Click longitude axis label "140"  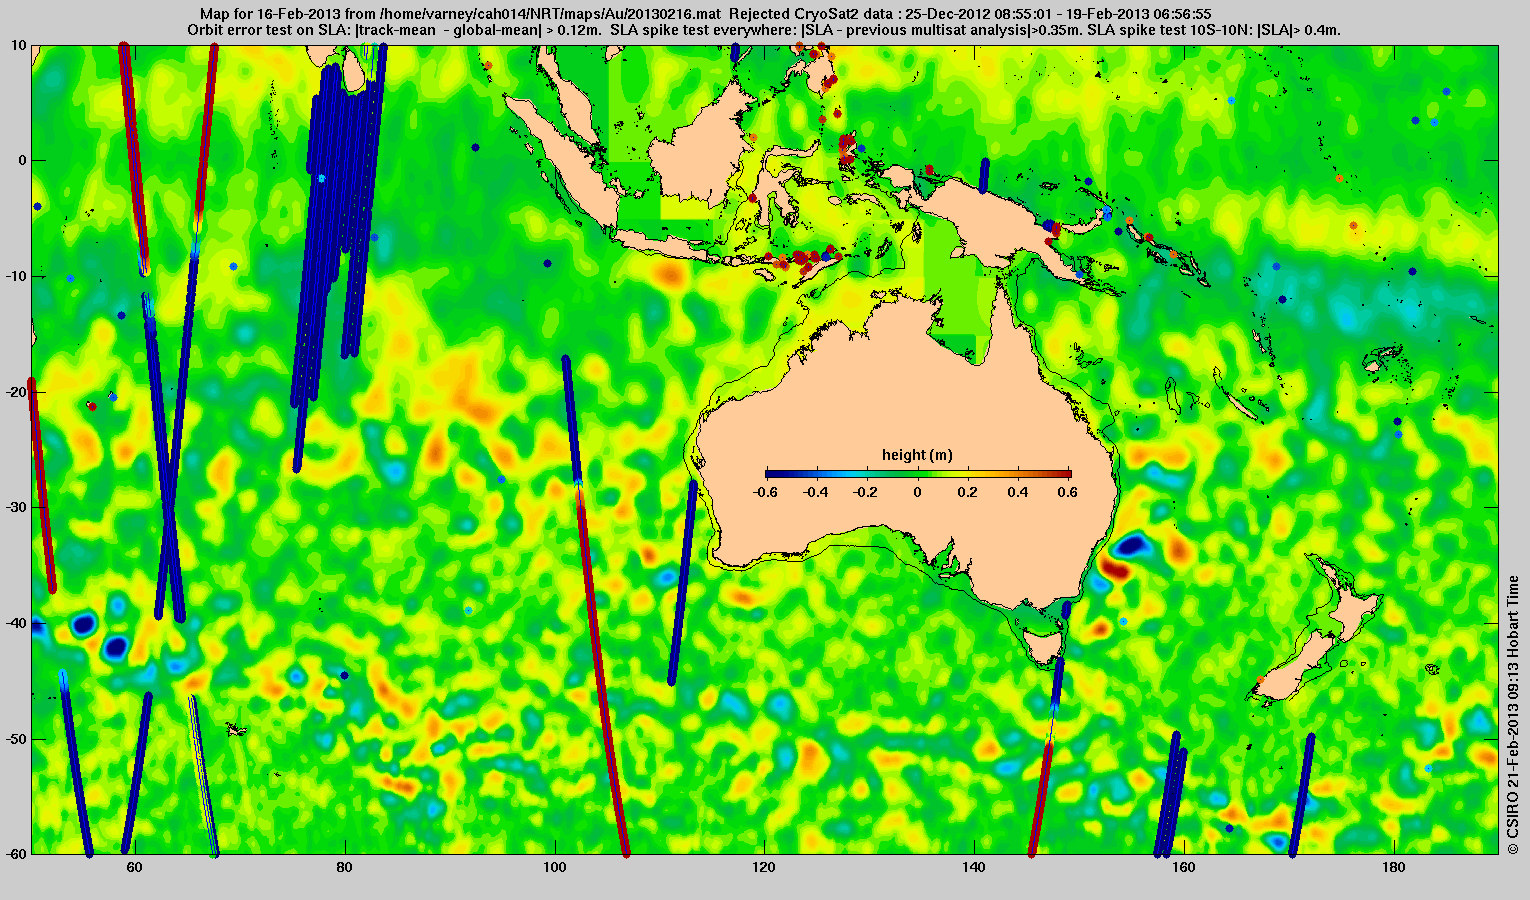[x=974, y=866]
